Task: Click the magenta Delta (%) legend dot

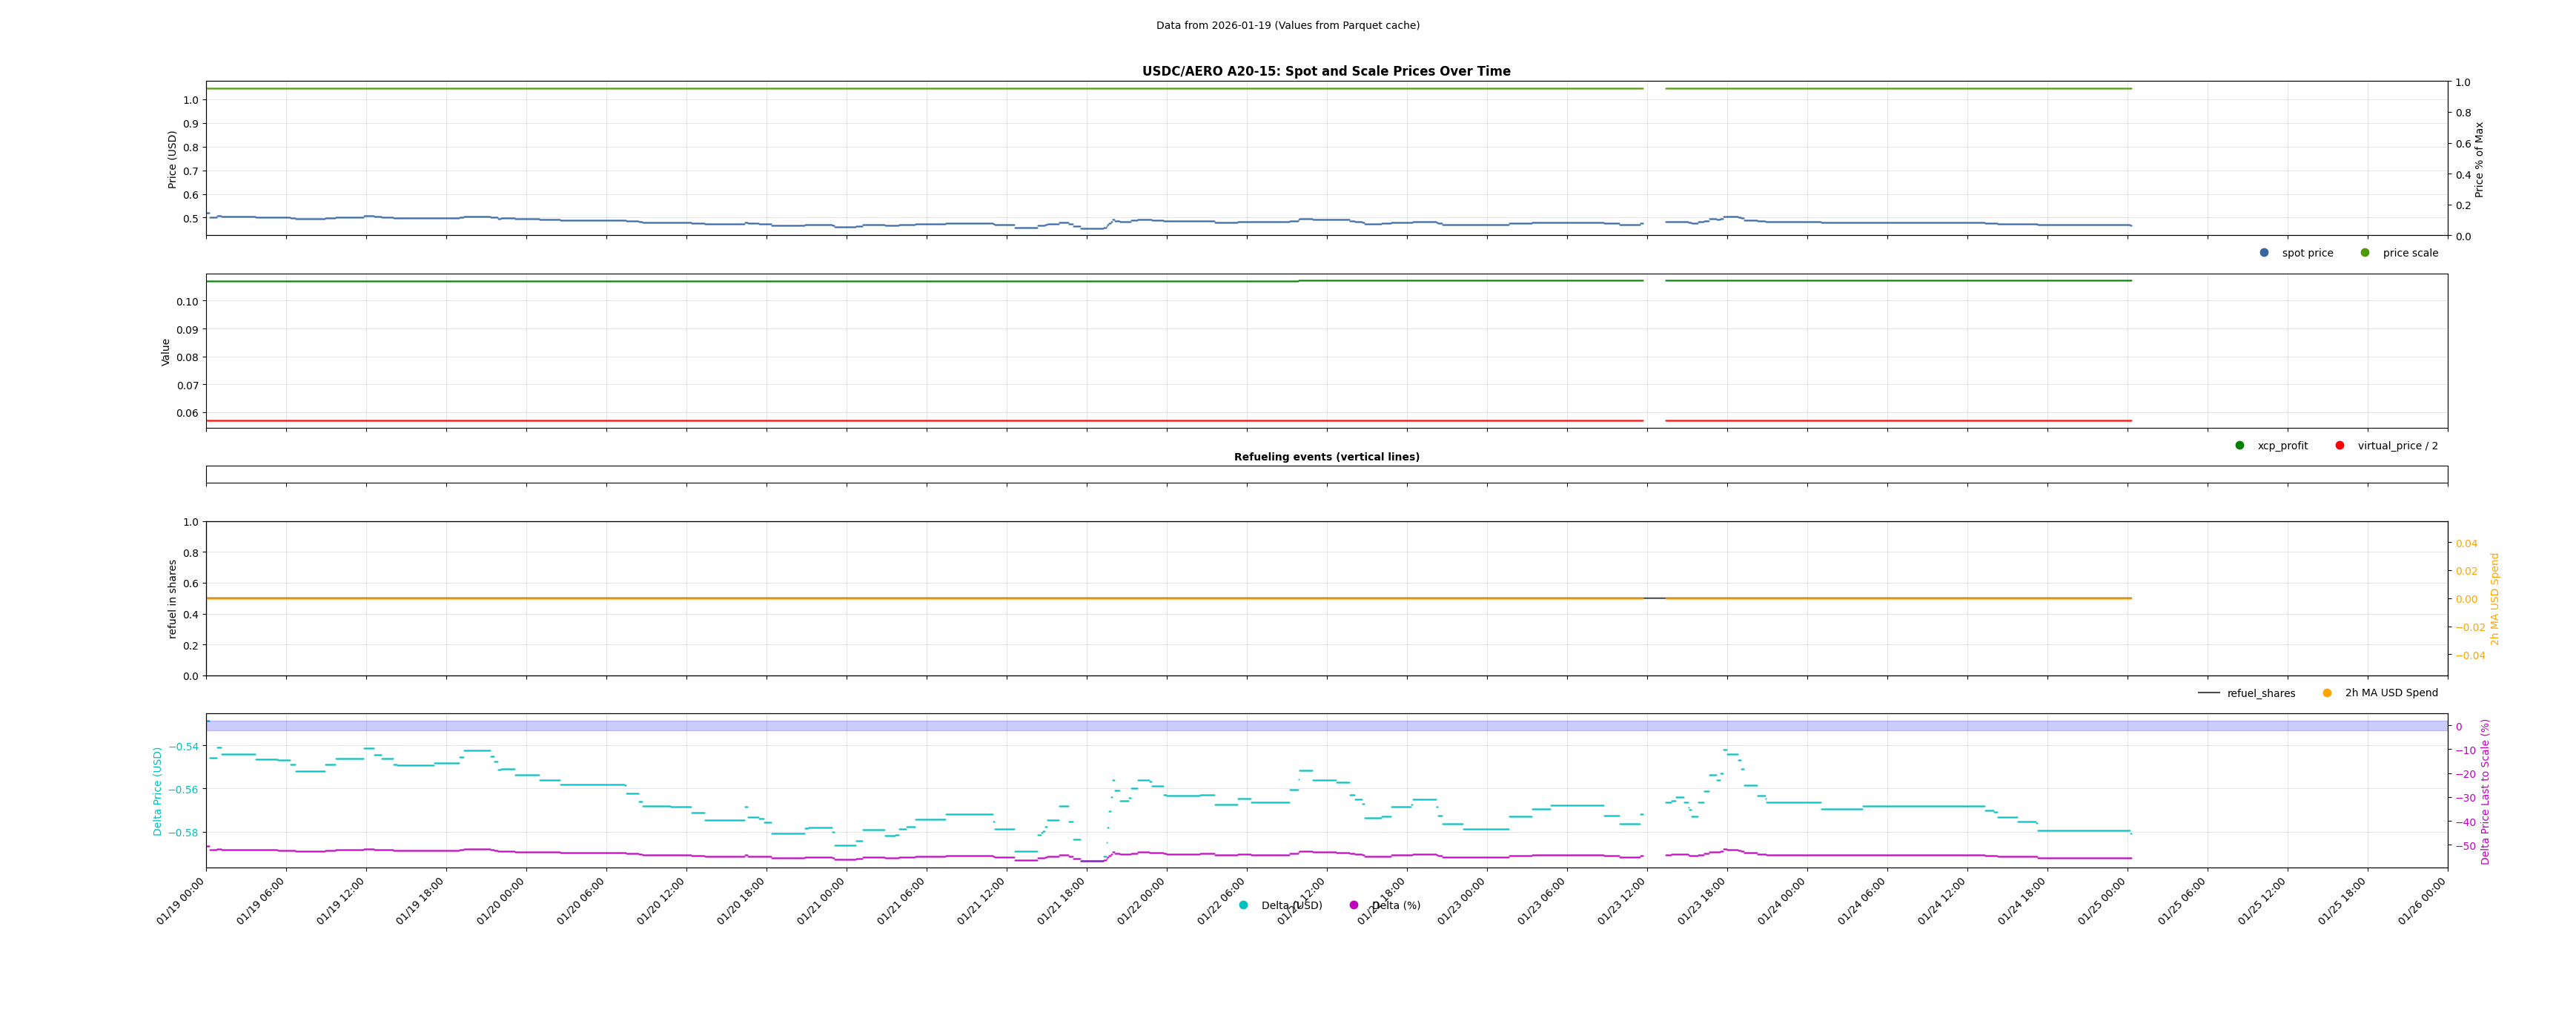Action: tap(1354, 906)
